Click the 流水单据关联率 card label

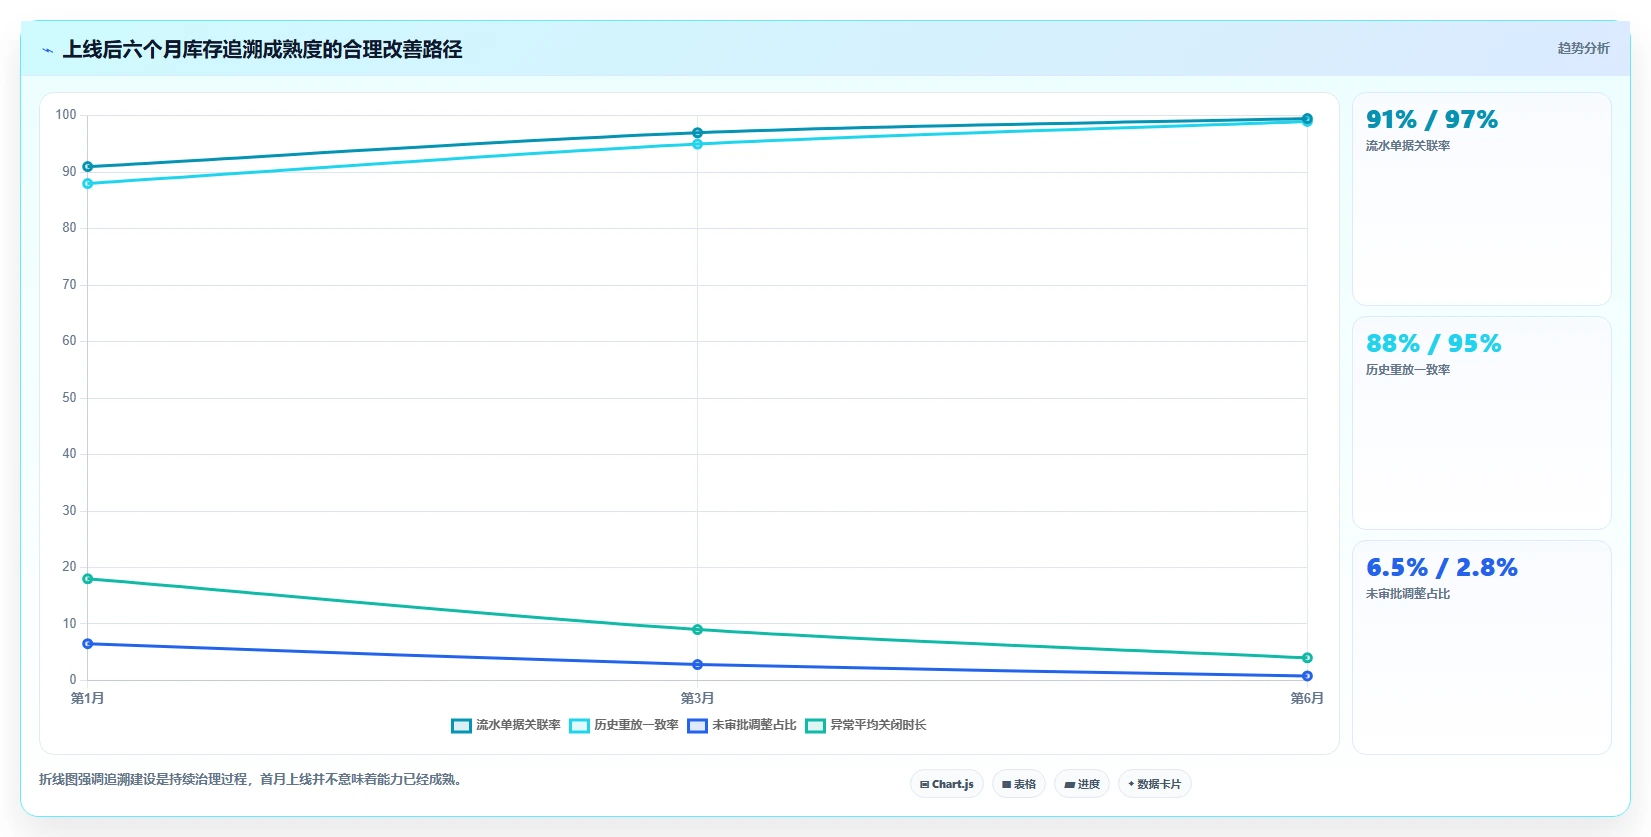point(1408,146)
